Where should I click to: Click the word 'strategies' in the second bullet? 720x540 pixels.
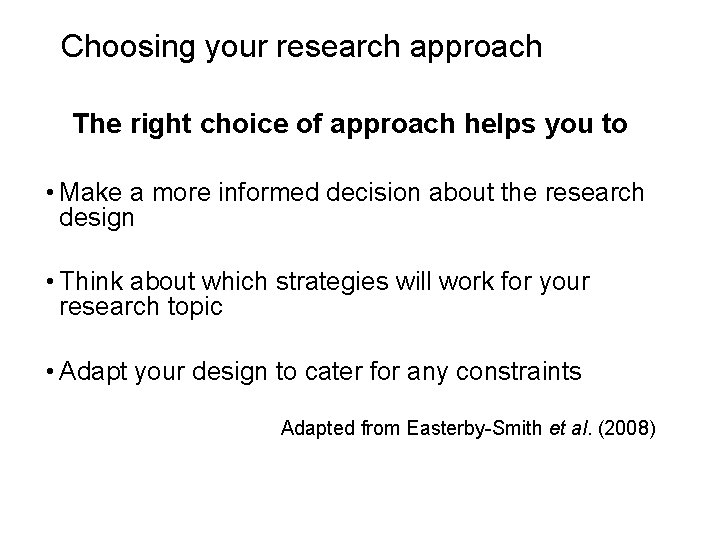(x=332, y=282)
